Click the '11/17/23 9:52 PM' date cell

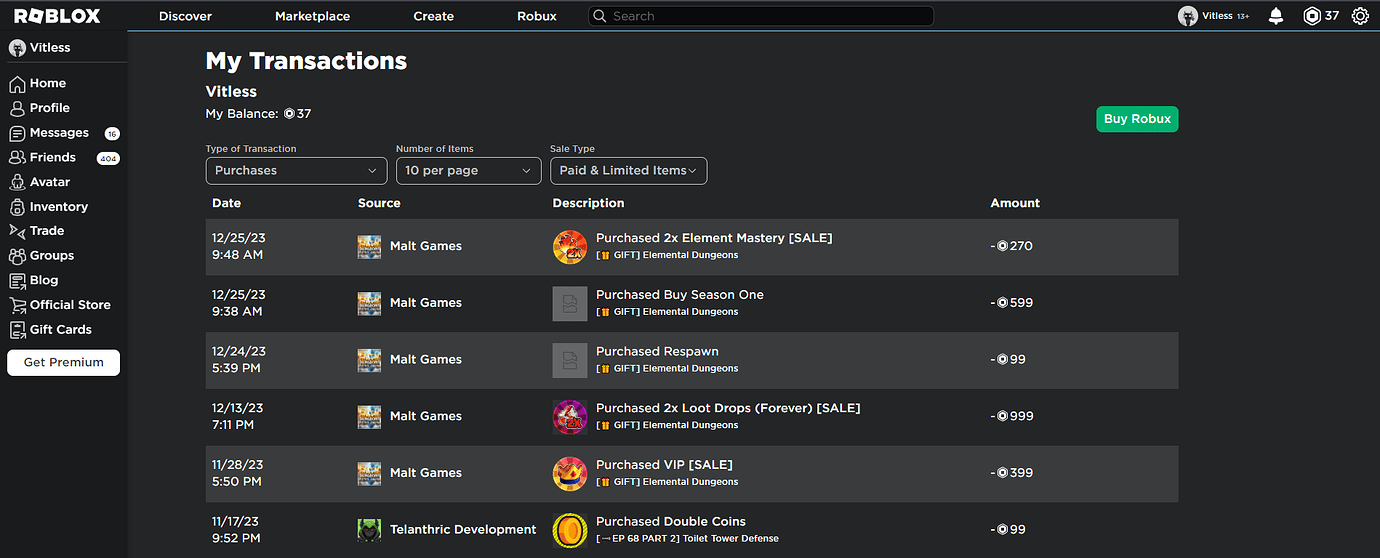click(238, 530)
